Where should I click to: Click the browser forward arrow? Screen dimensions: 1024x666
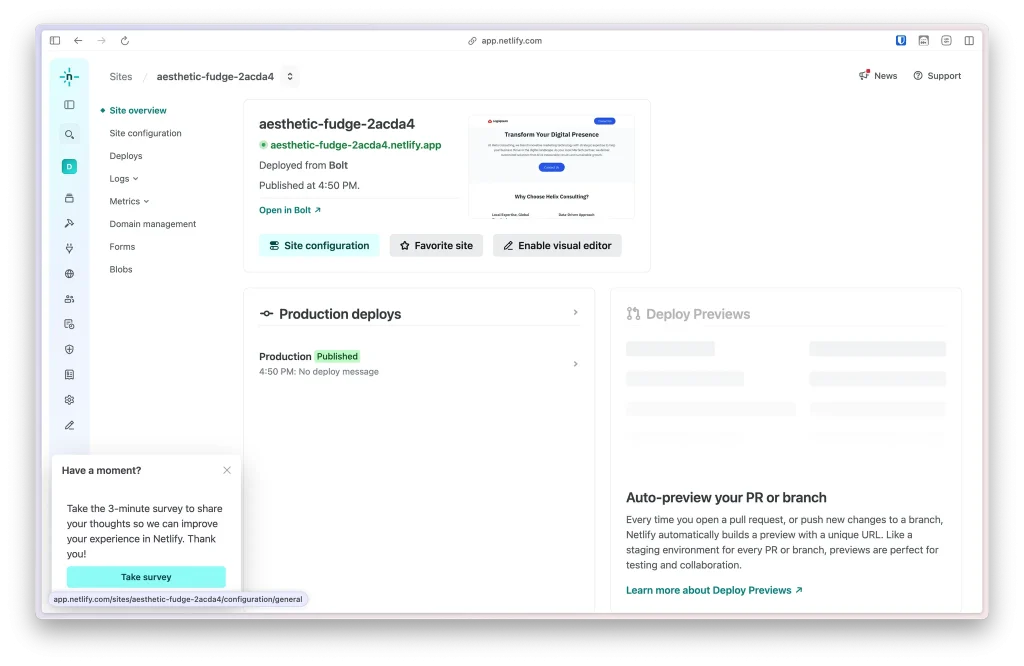101,40
